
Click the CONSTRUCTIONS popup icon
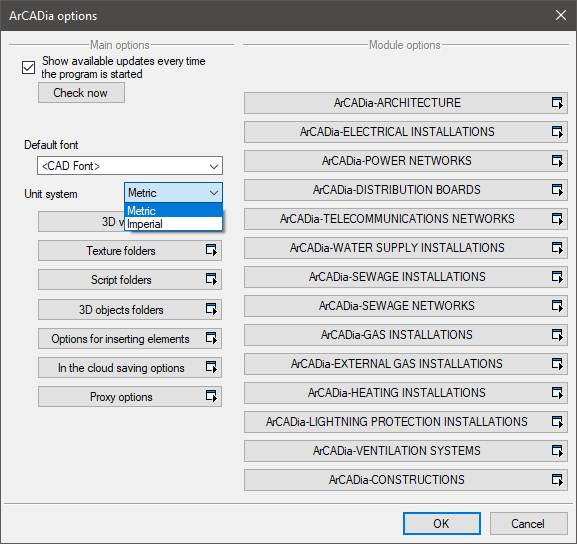557,480
